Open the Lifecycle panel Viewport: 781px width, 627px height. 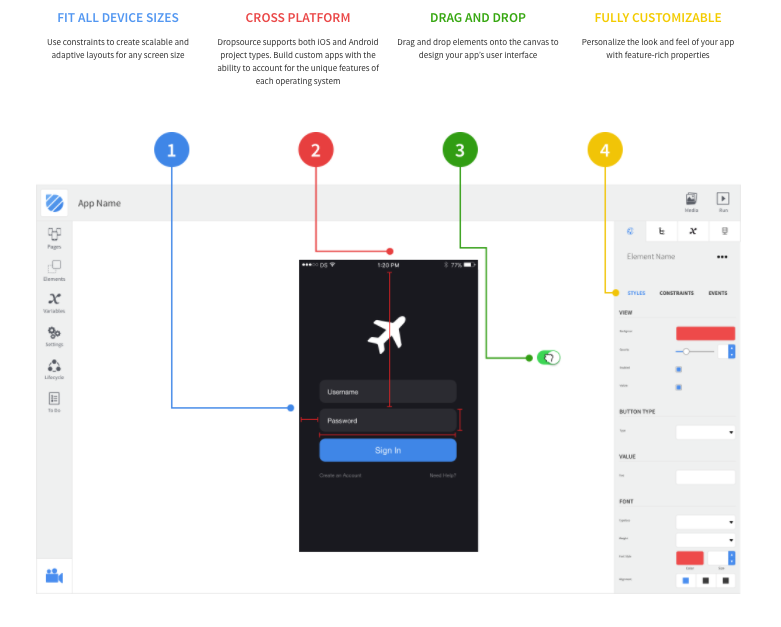coord(54,367)
